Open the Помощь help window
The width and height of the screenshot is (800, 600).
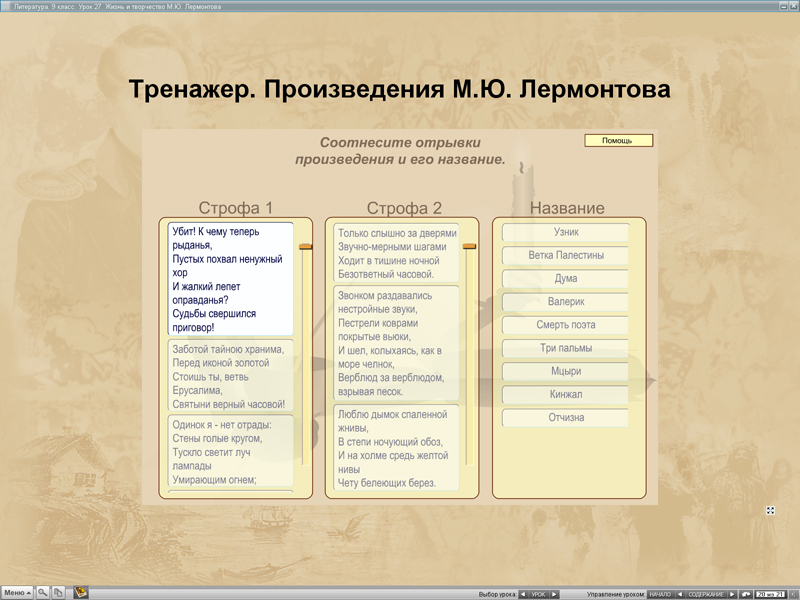[621, 139]
